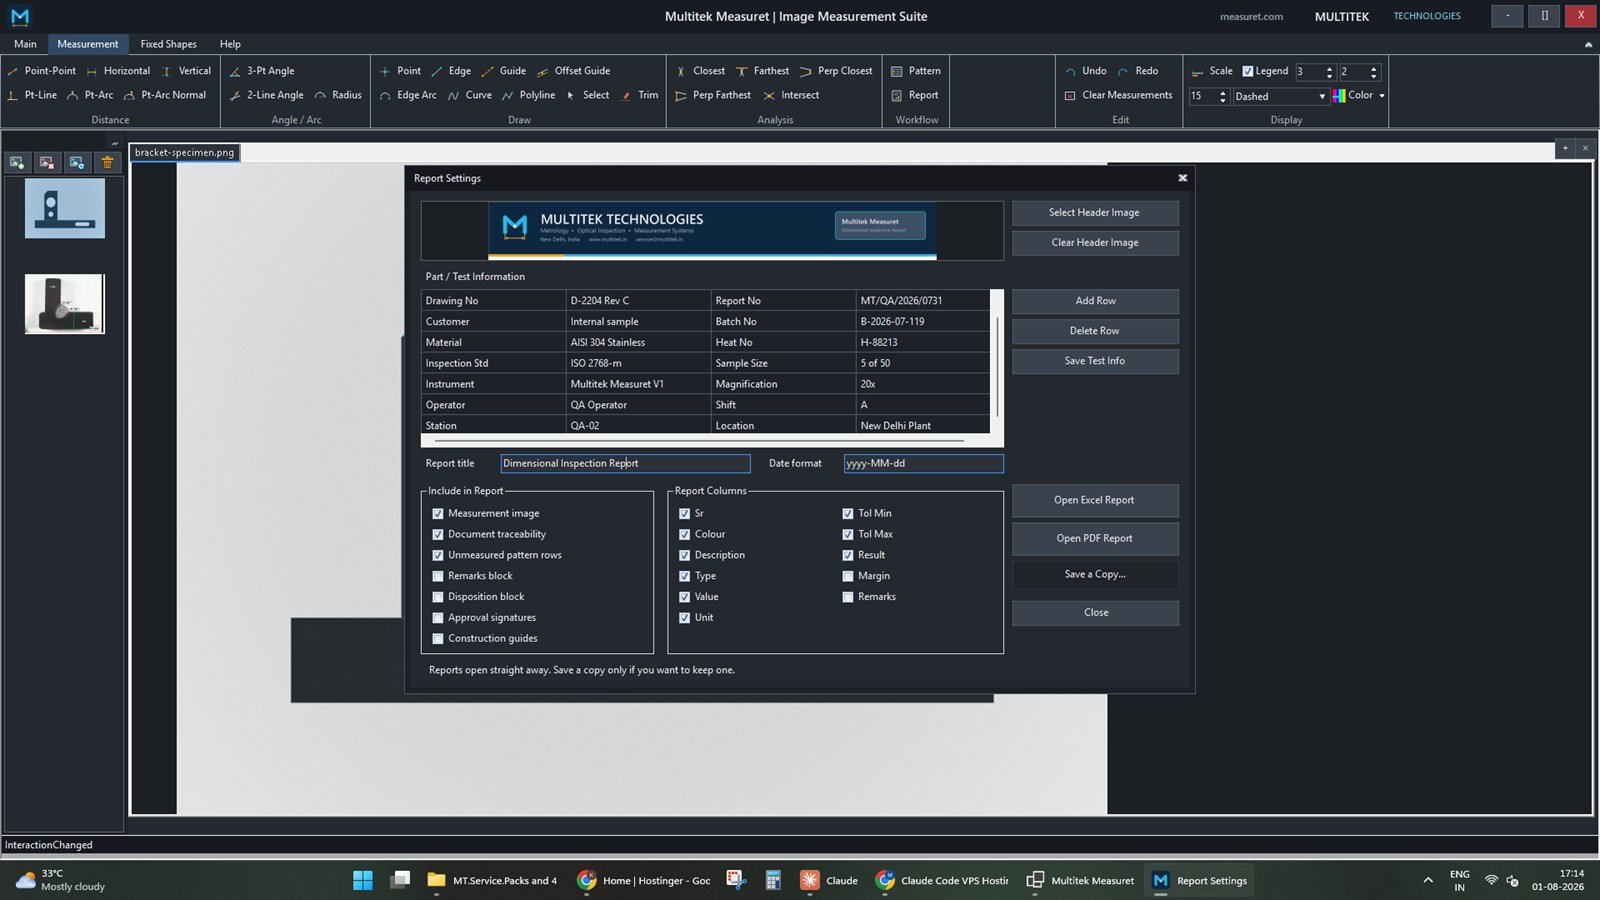Select the Offset Guide tool
Viewport: 1600px width, 900px height.
pyautogui.click(x=574, y=71)
